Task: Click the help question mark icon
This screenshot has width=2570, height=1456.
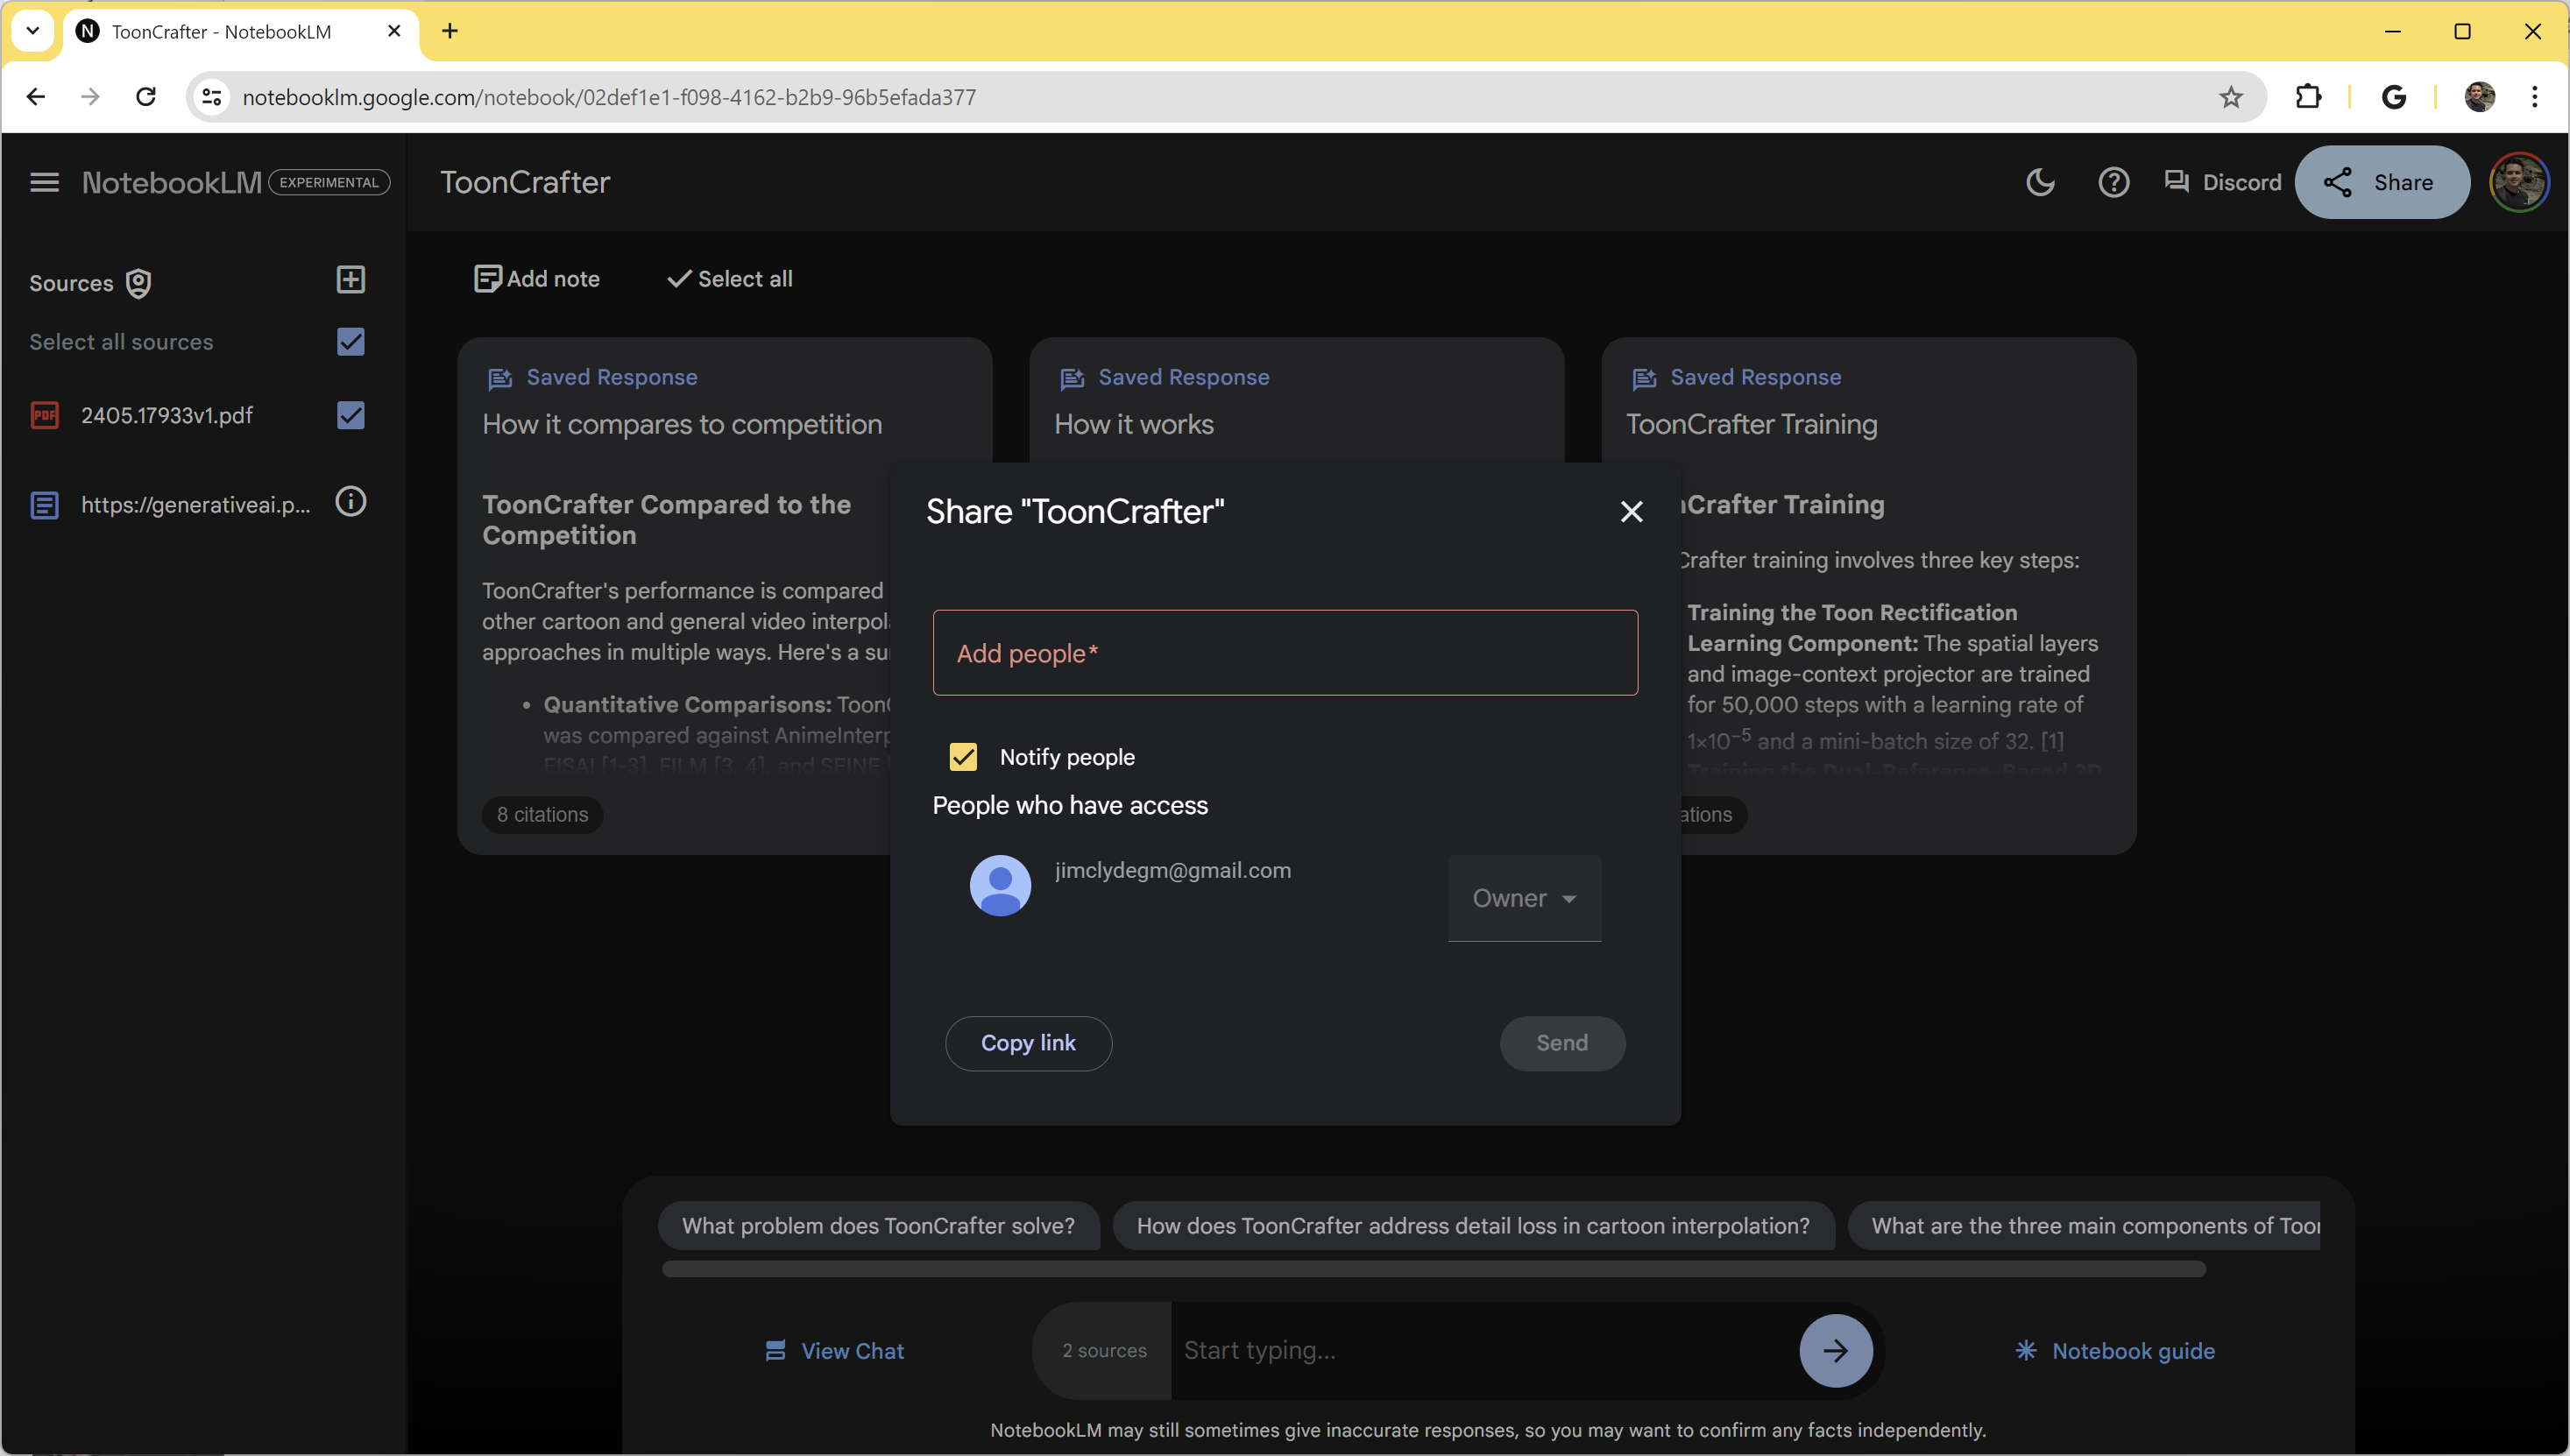Action: 2114,181
